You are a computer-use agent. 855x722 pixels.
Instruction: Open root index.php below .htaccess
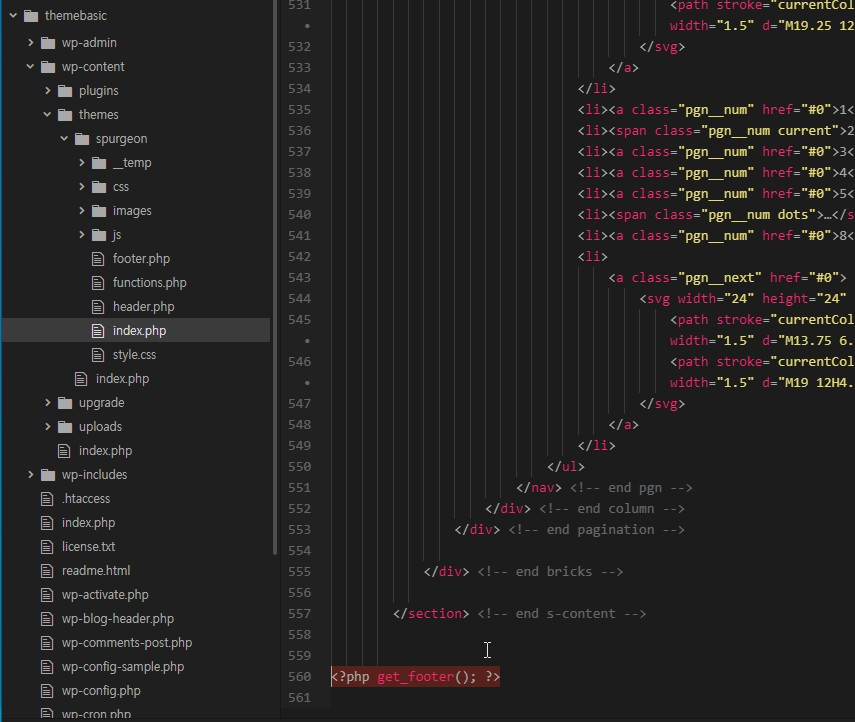click(x=88, y=522)
